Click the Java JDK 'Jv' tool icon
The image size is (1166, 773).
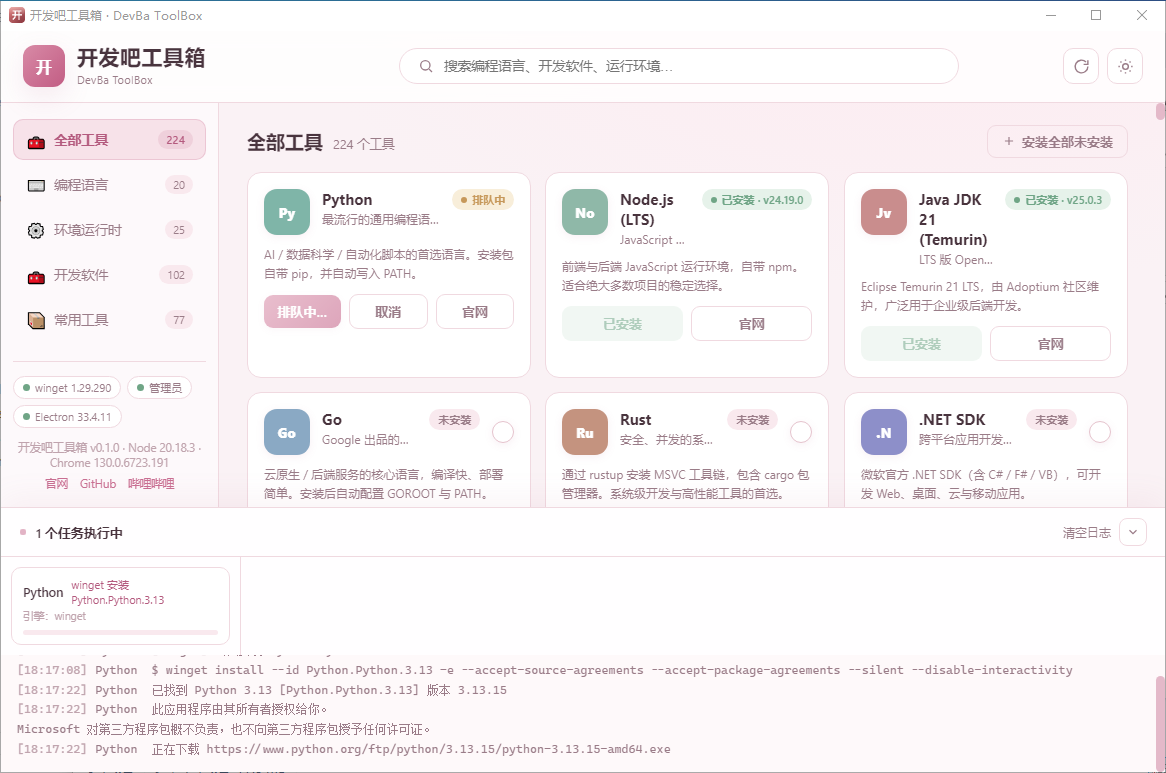(884, 212)
